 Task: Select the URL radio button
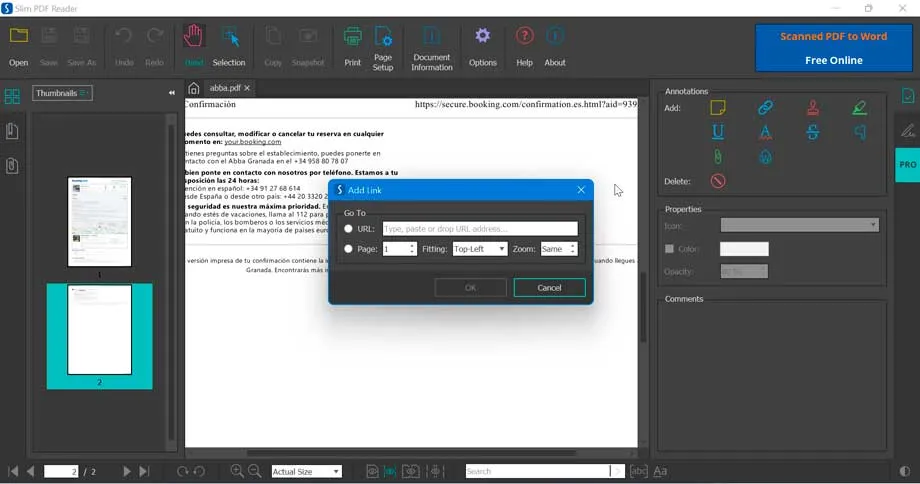348,229
